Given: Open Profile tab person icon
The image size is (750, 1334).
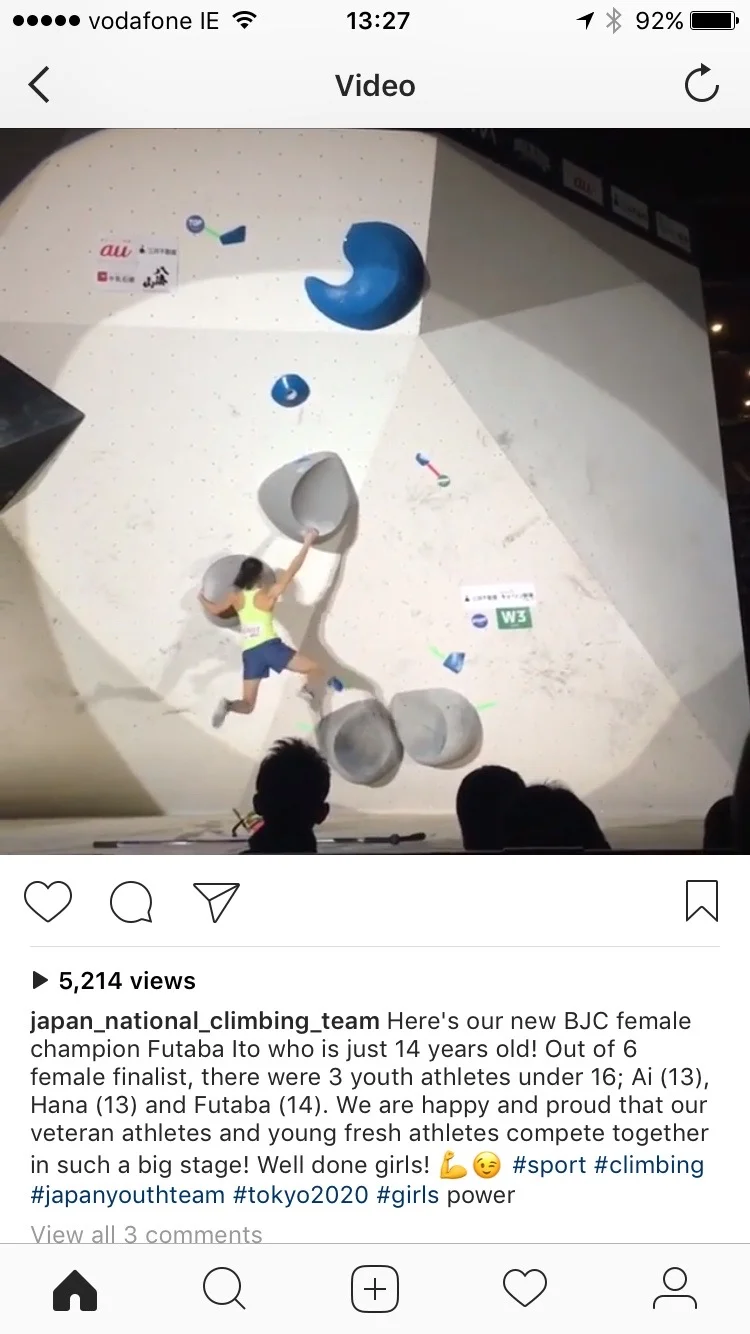Looking at the screenshot, I should pyautogui.click(x=675, y=1288).
